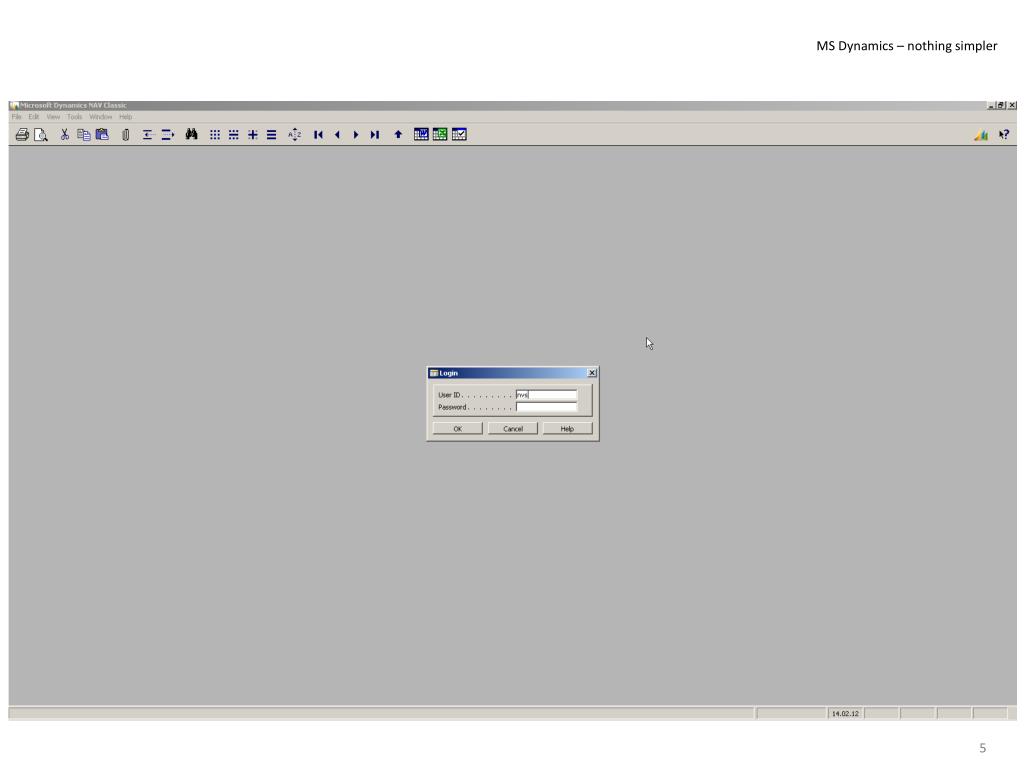This screenshot has width=1024, height=768.
Task: Open the Window menu
Action: click(x=101, y=117)
